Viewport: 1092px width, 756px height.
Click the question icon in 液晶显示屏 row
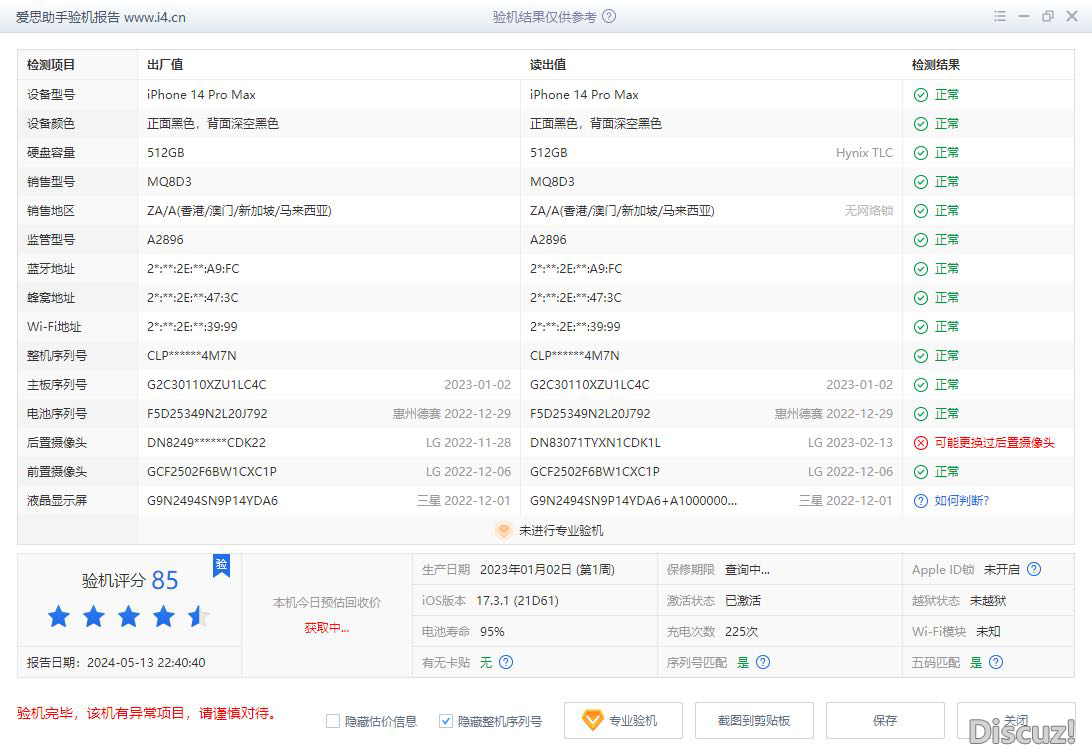[921, 501]
